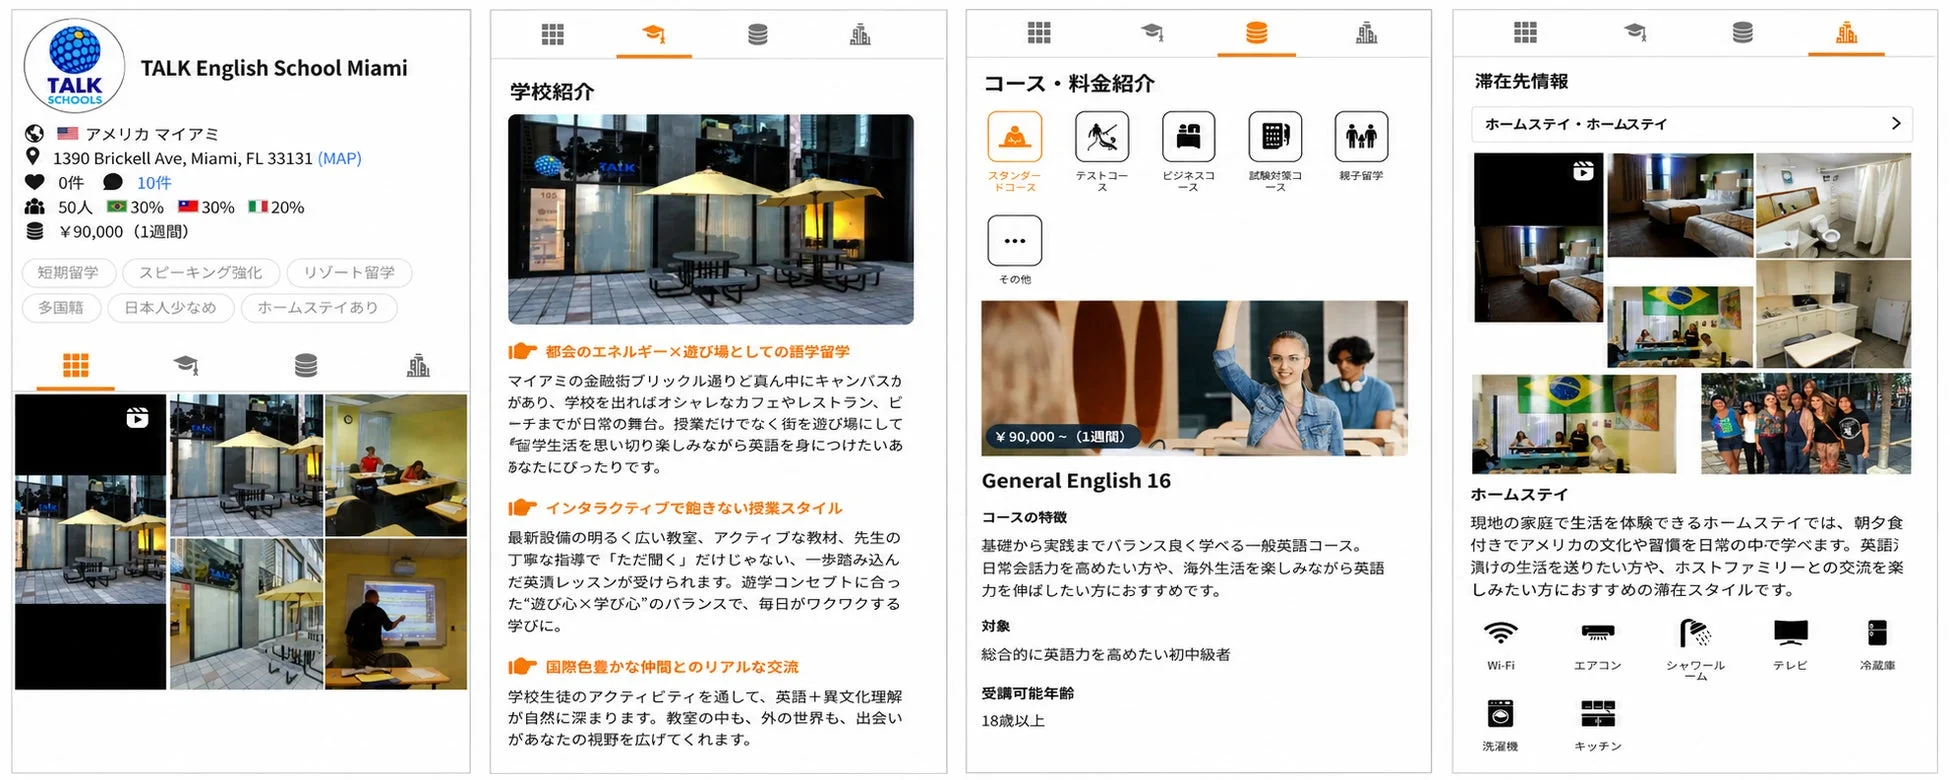
Task: Open the building tab under the tags
Action: [418, 365]
